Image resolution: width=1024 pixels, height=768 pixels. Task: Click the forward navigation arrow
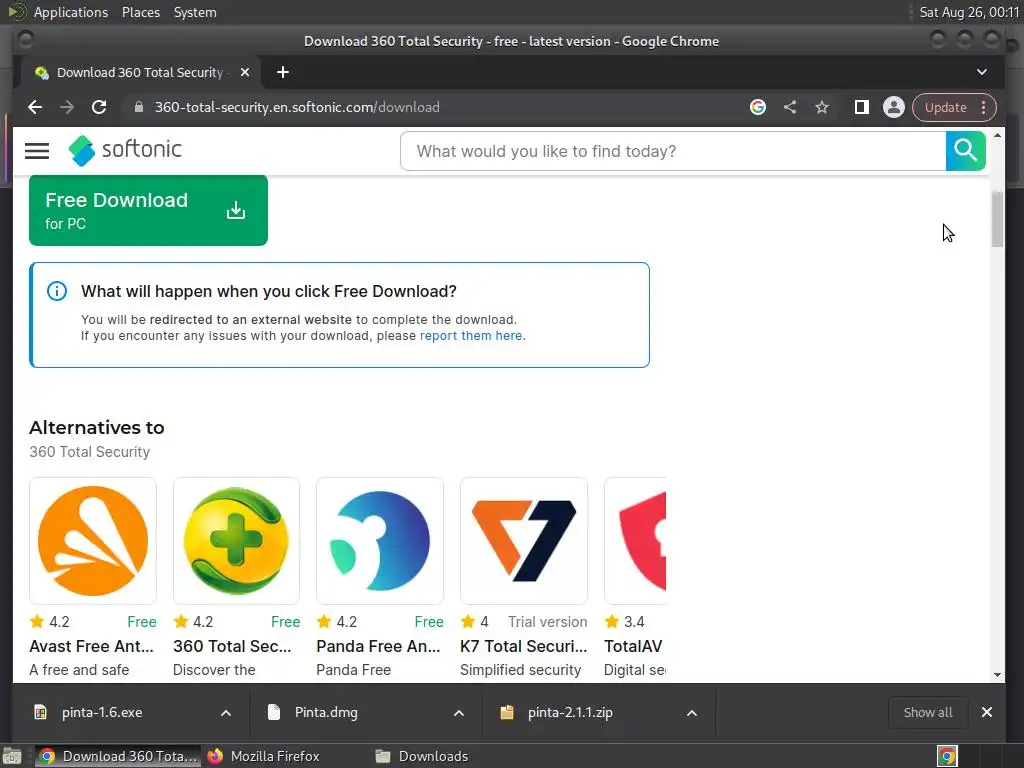pyautogui.click(x=67, y=107)
